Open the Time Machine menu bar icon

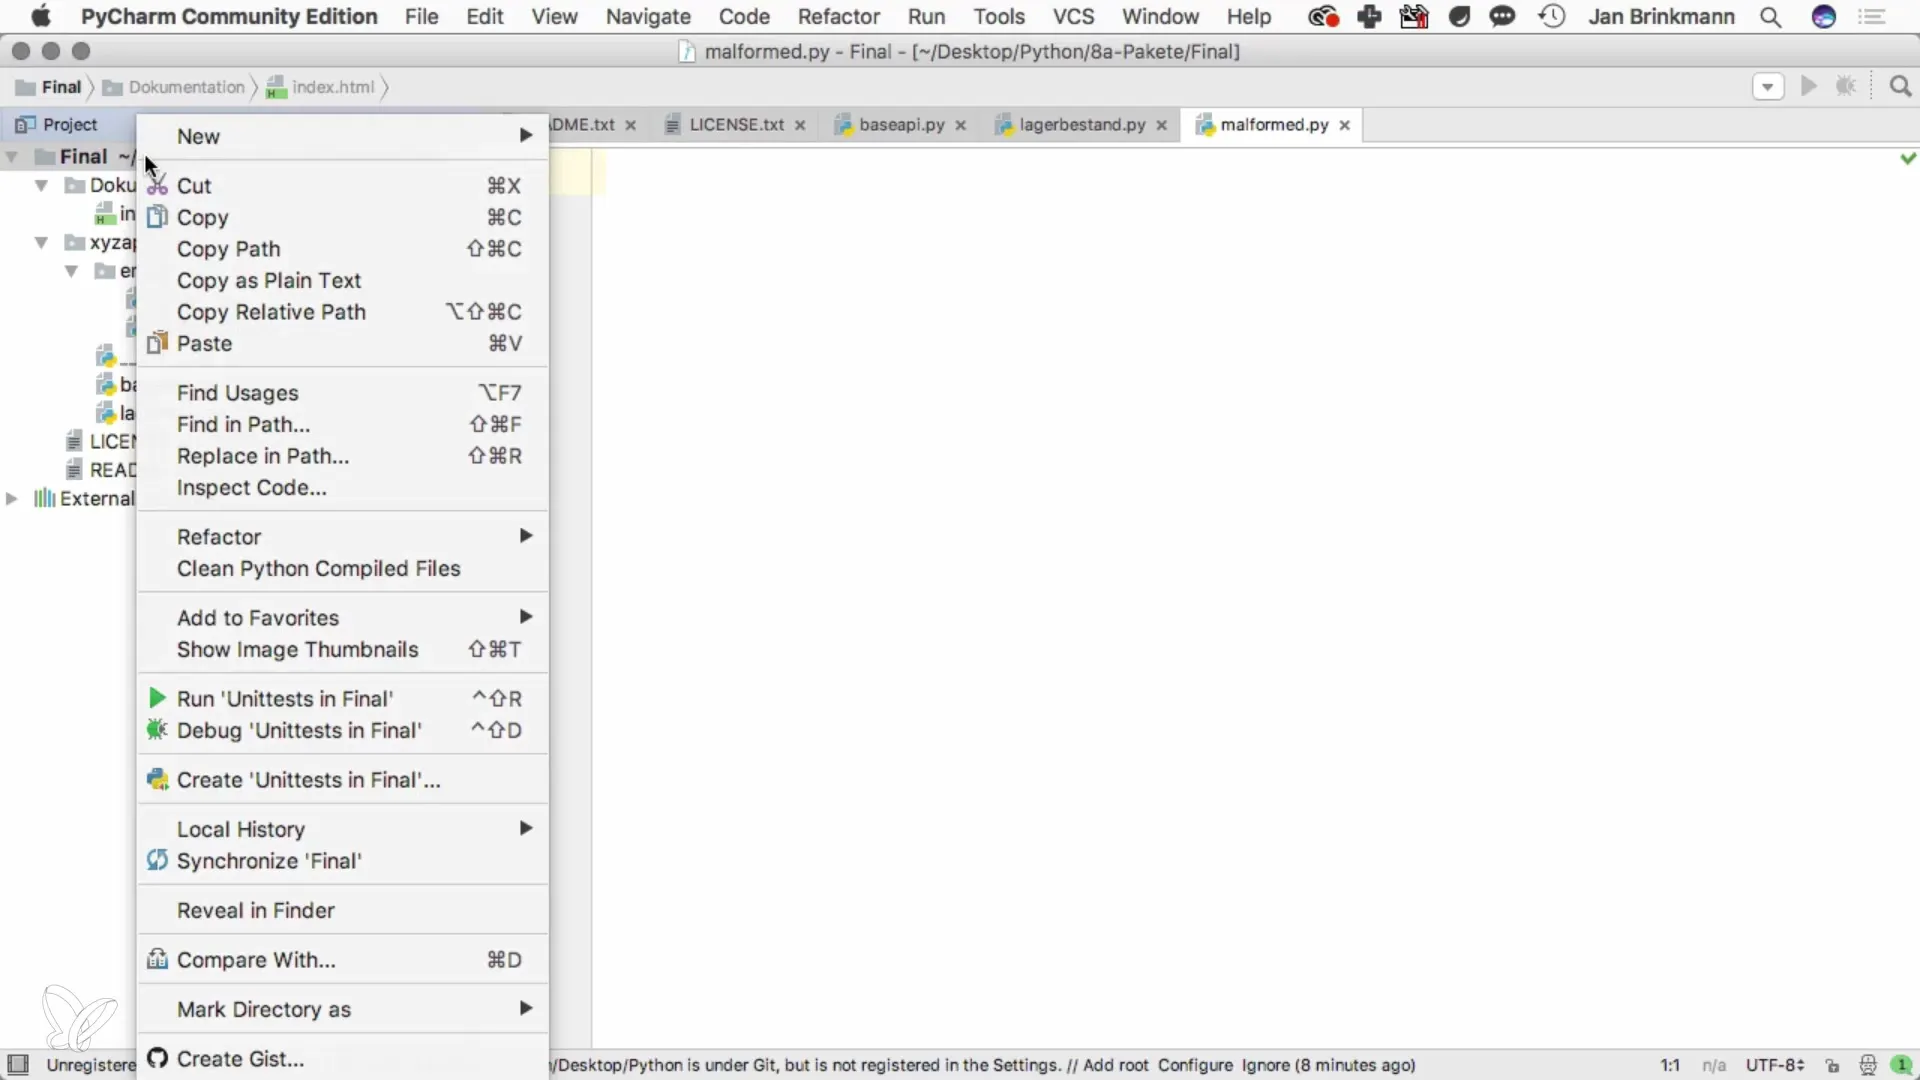tap(1552, 17)
